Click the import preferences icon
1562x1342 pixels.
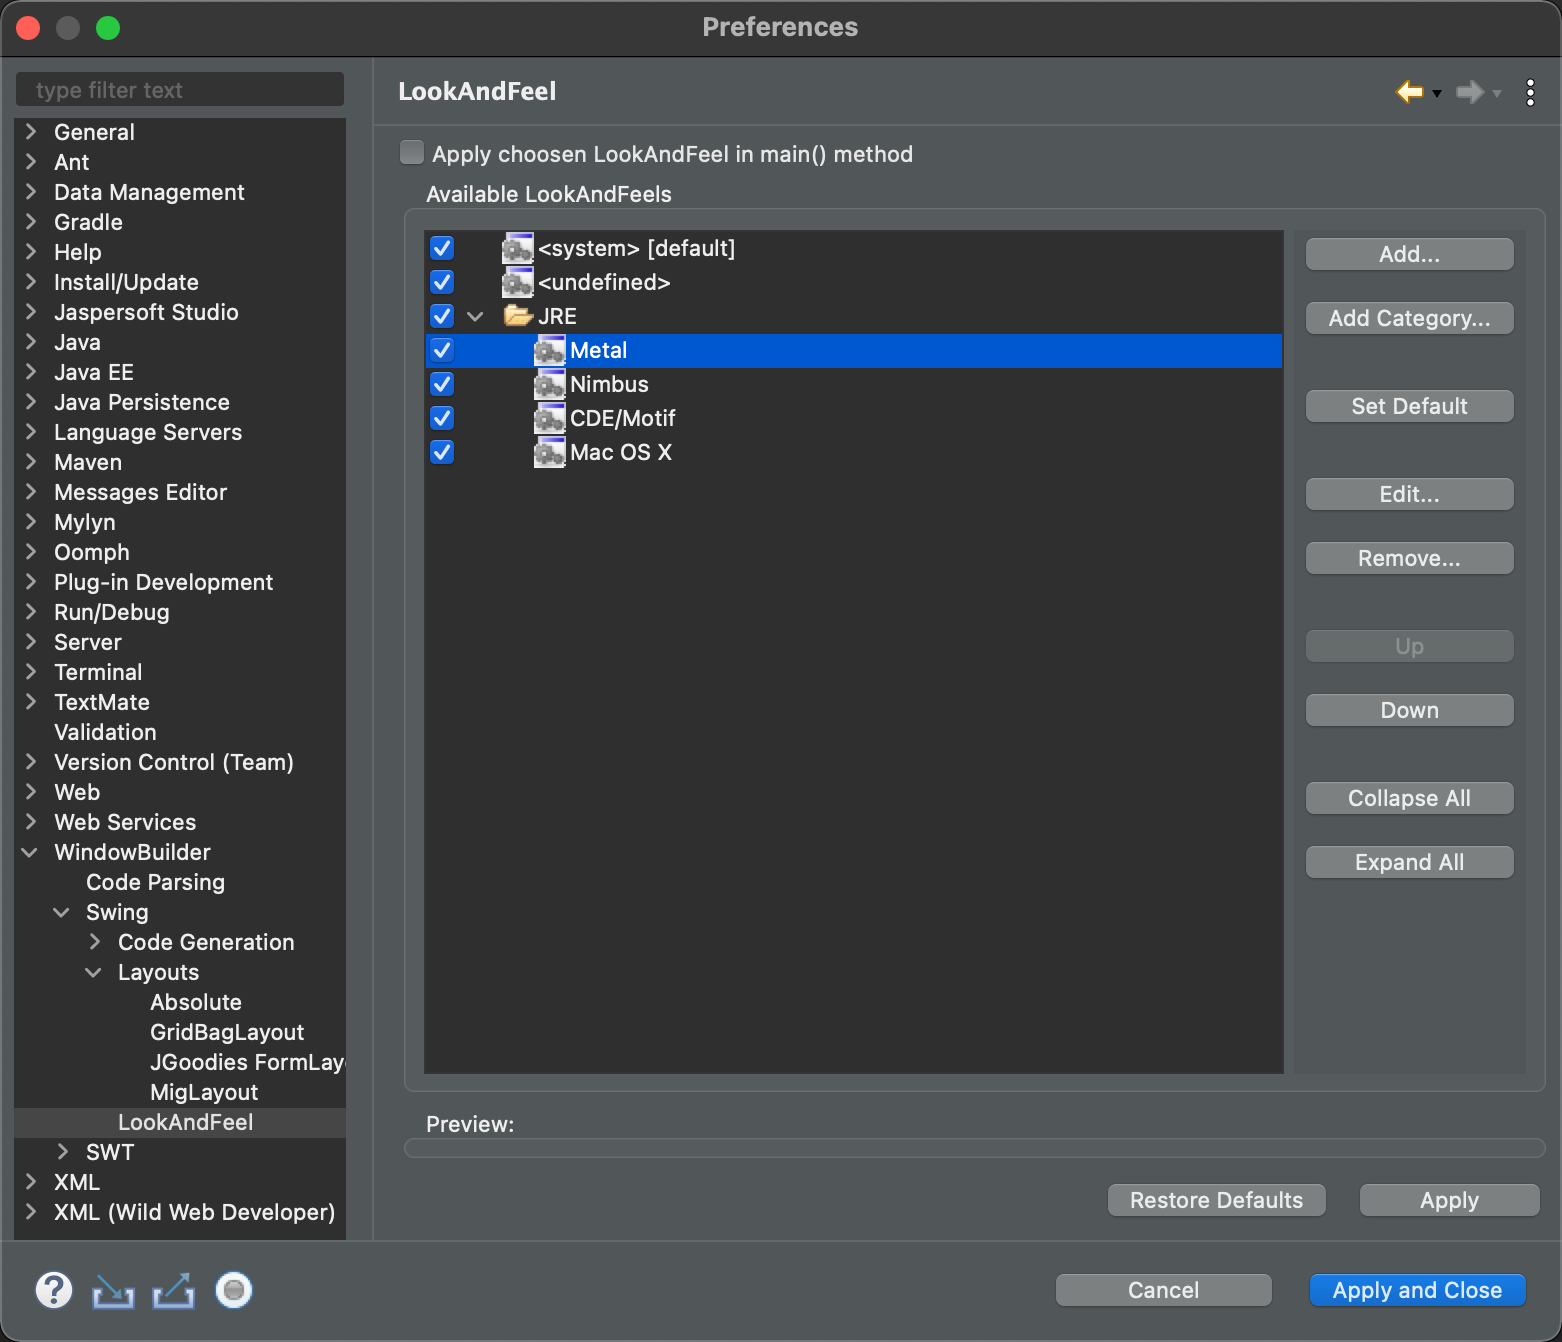click(113, 1291)
